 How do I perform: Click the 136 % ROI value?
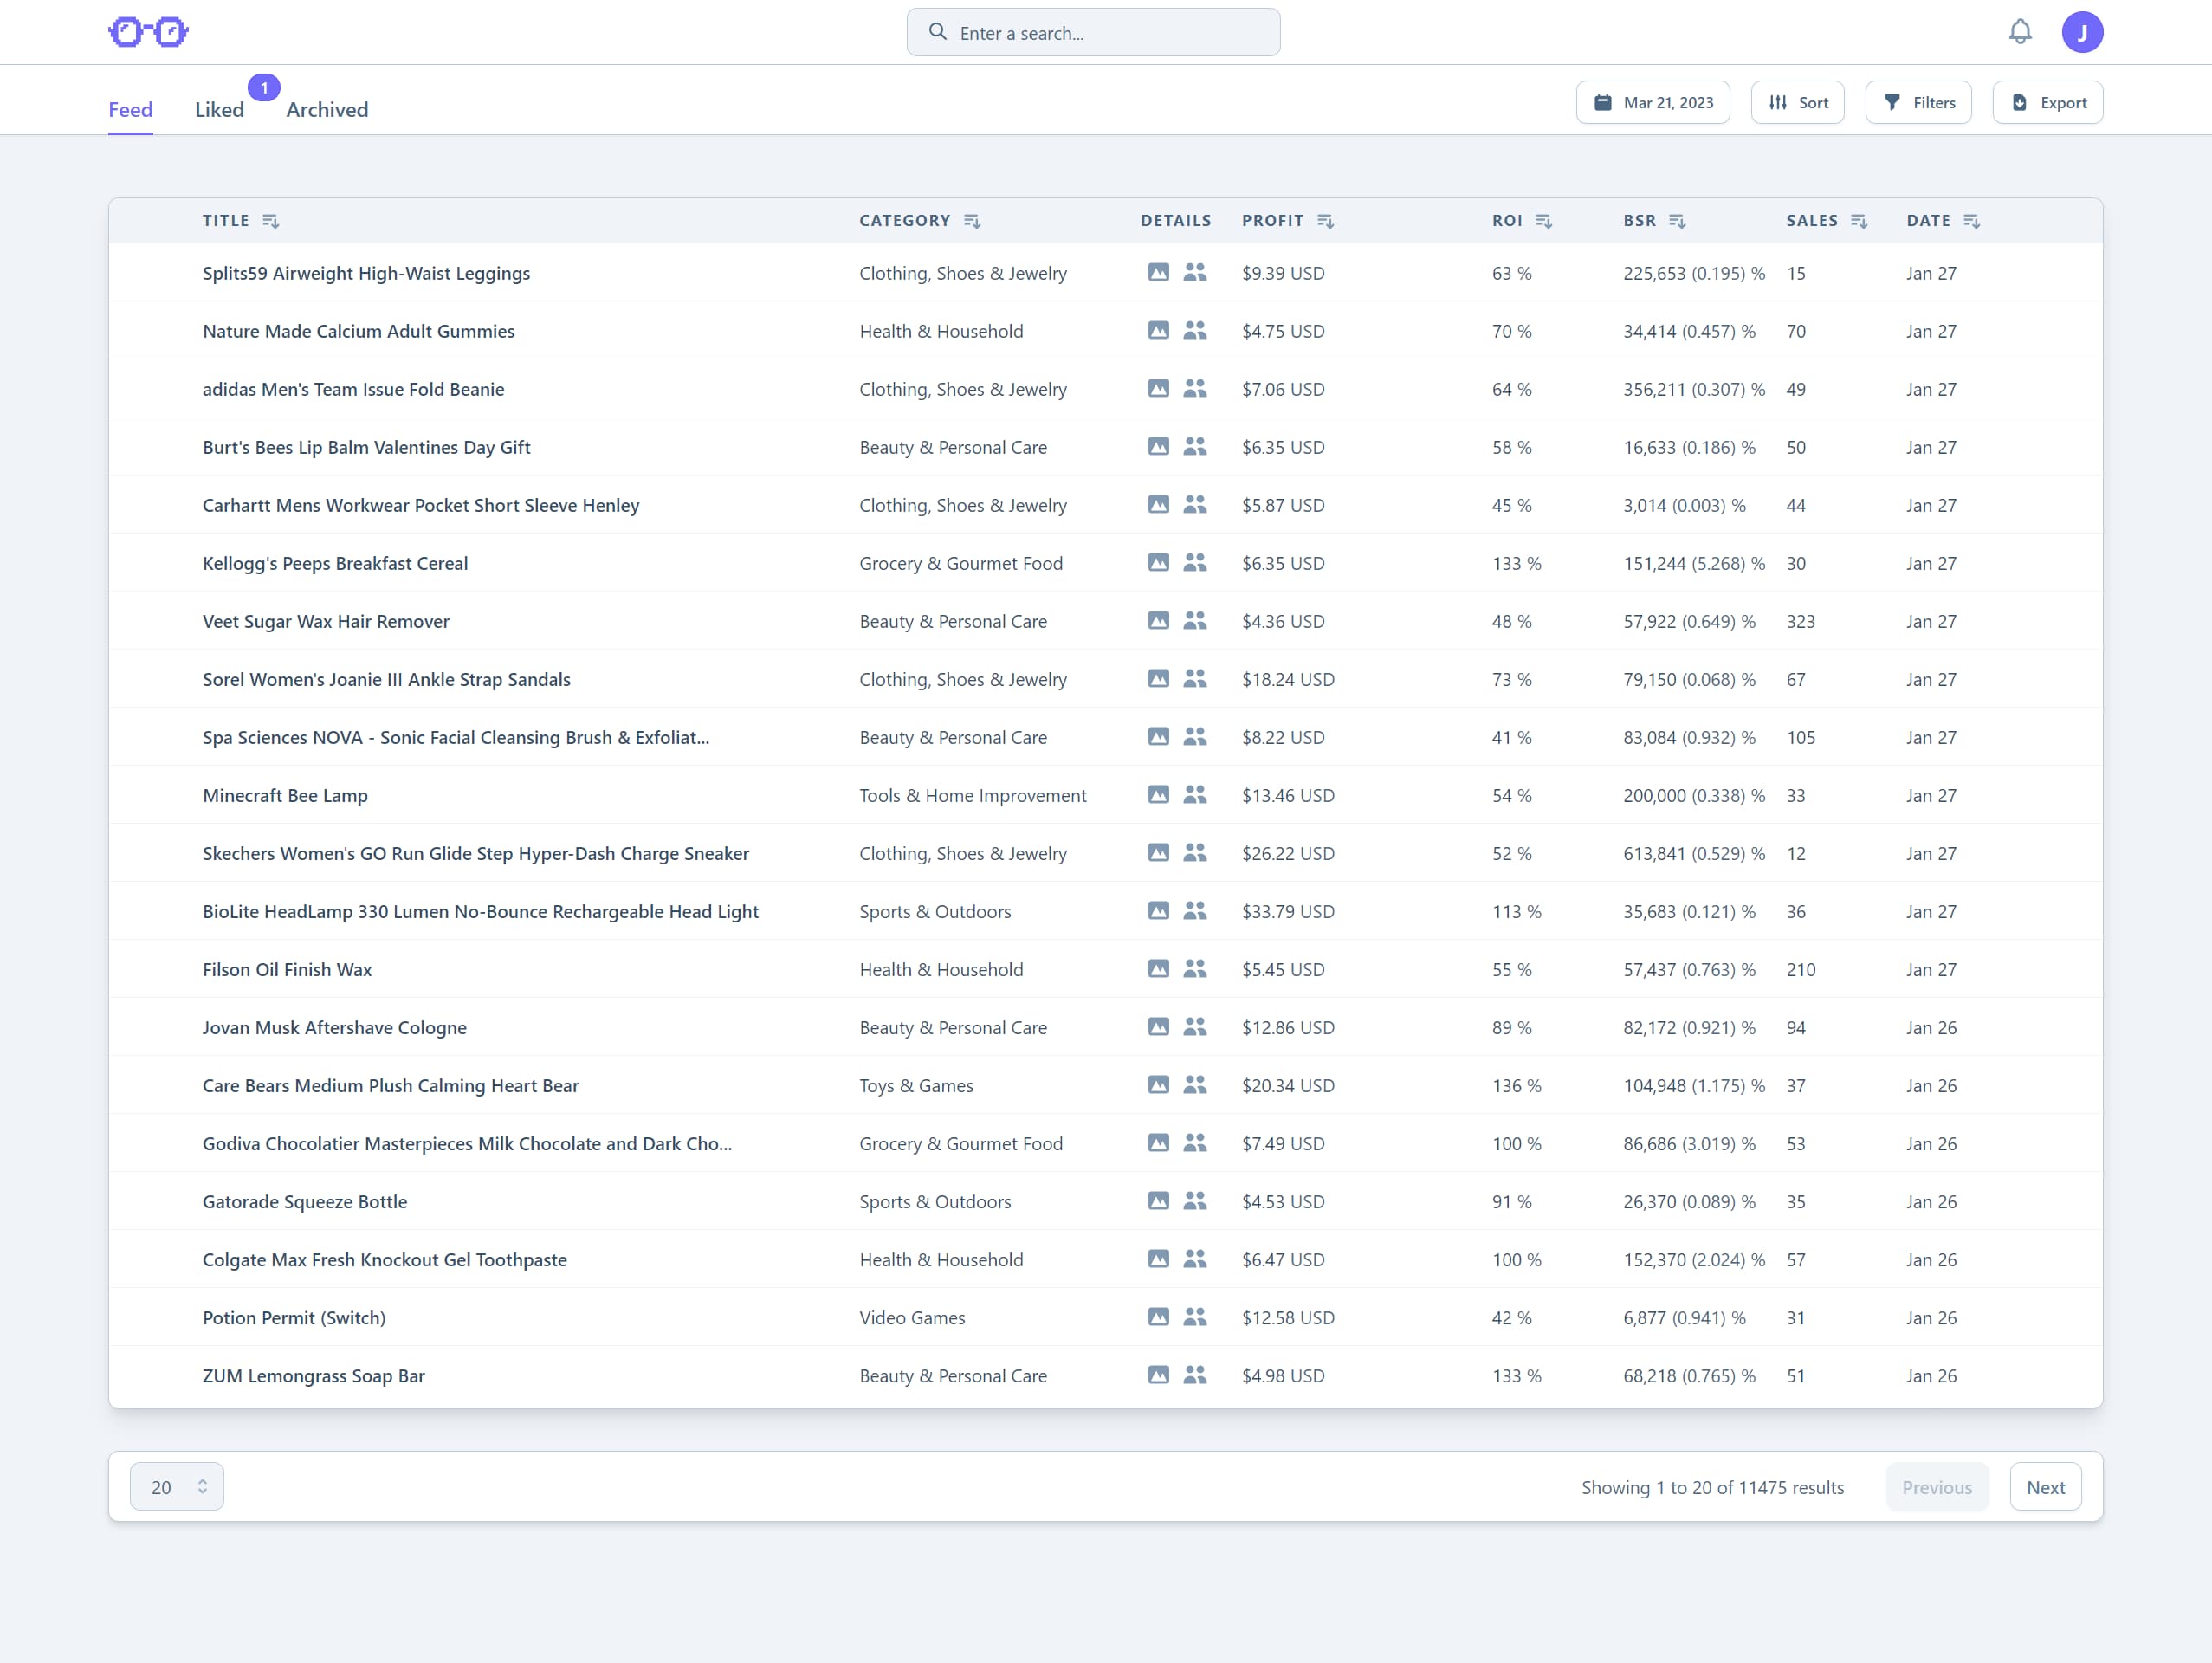pyautogui.click(x=1516, y=1085)
